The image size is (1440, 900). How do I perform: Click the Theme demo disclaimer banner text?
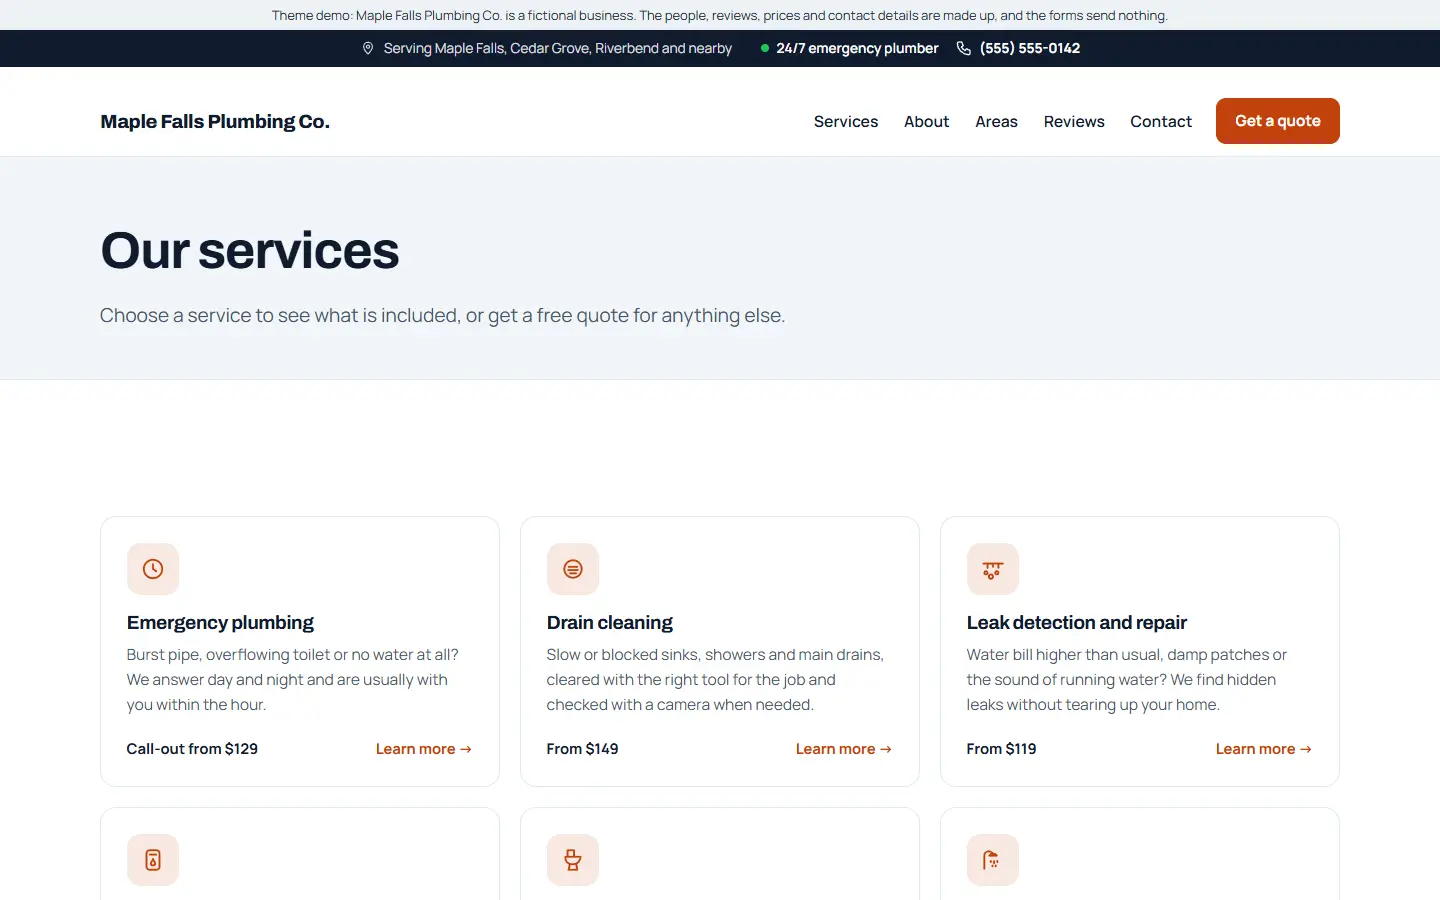pyautogui.click(x=720, y=15)
